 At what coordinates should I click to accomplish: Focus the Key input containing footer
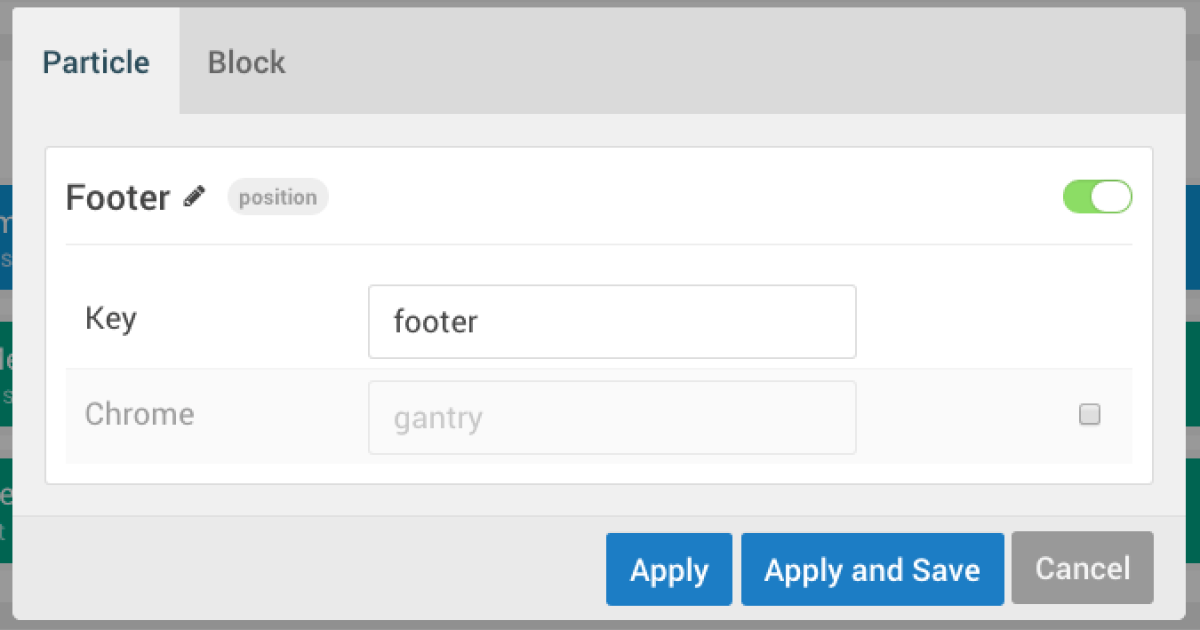[612, 322]
